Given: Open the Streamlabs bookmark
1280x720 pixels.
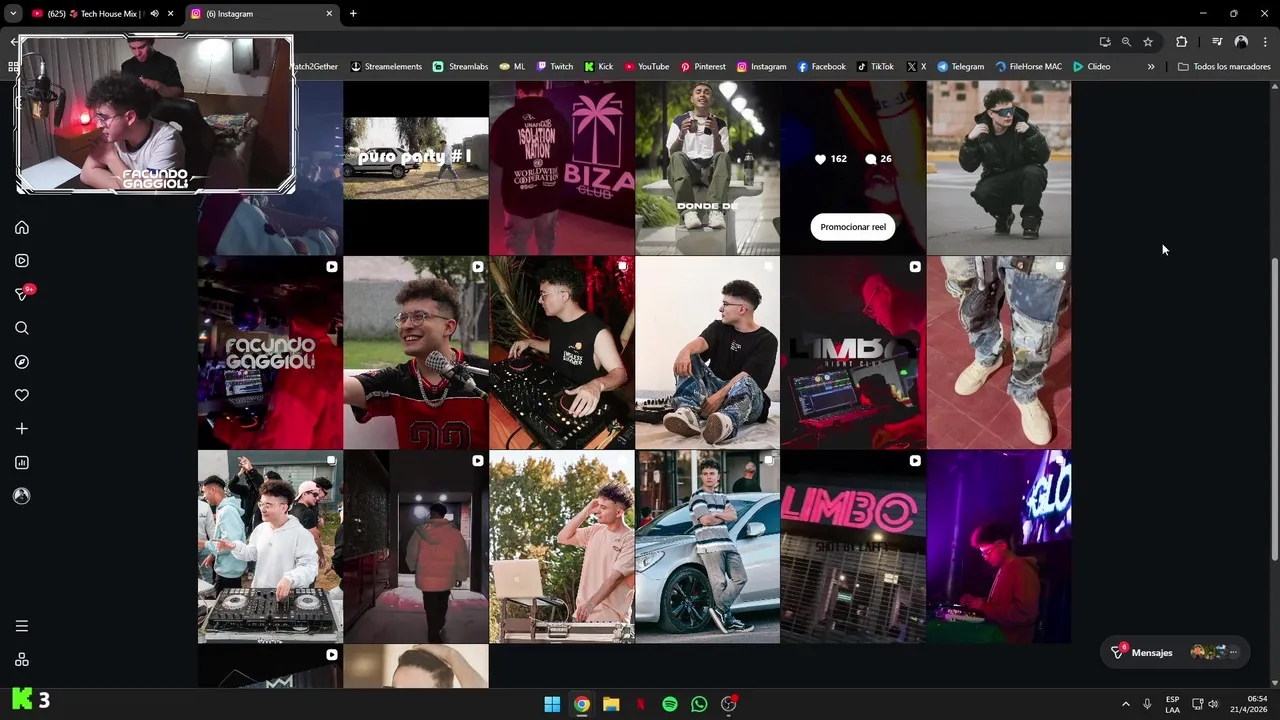Looking at the screenshot, I should point(461,67).
